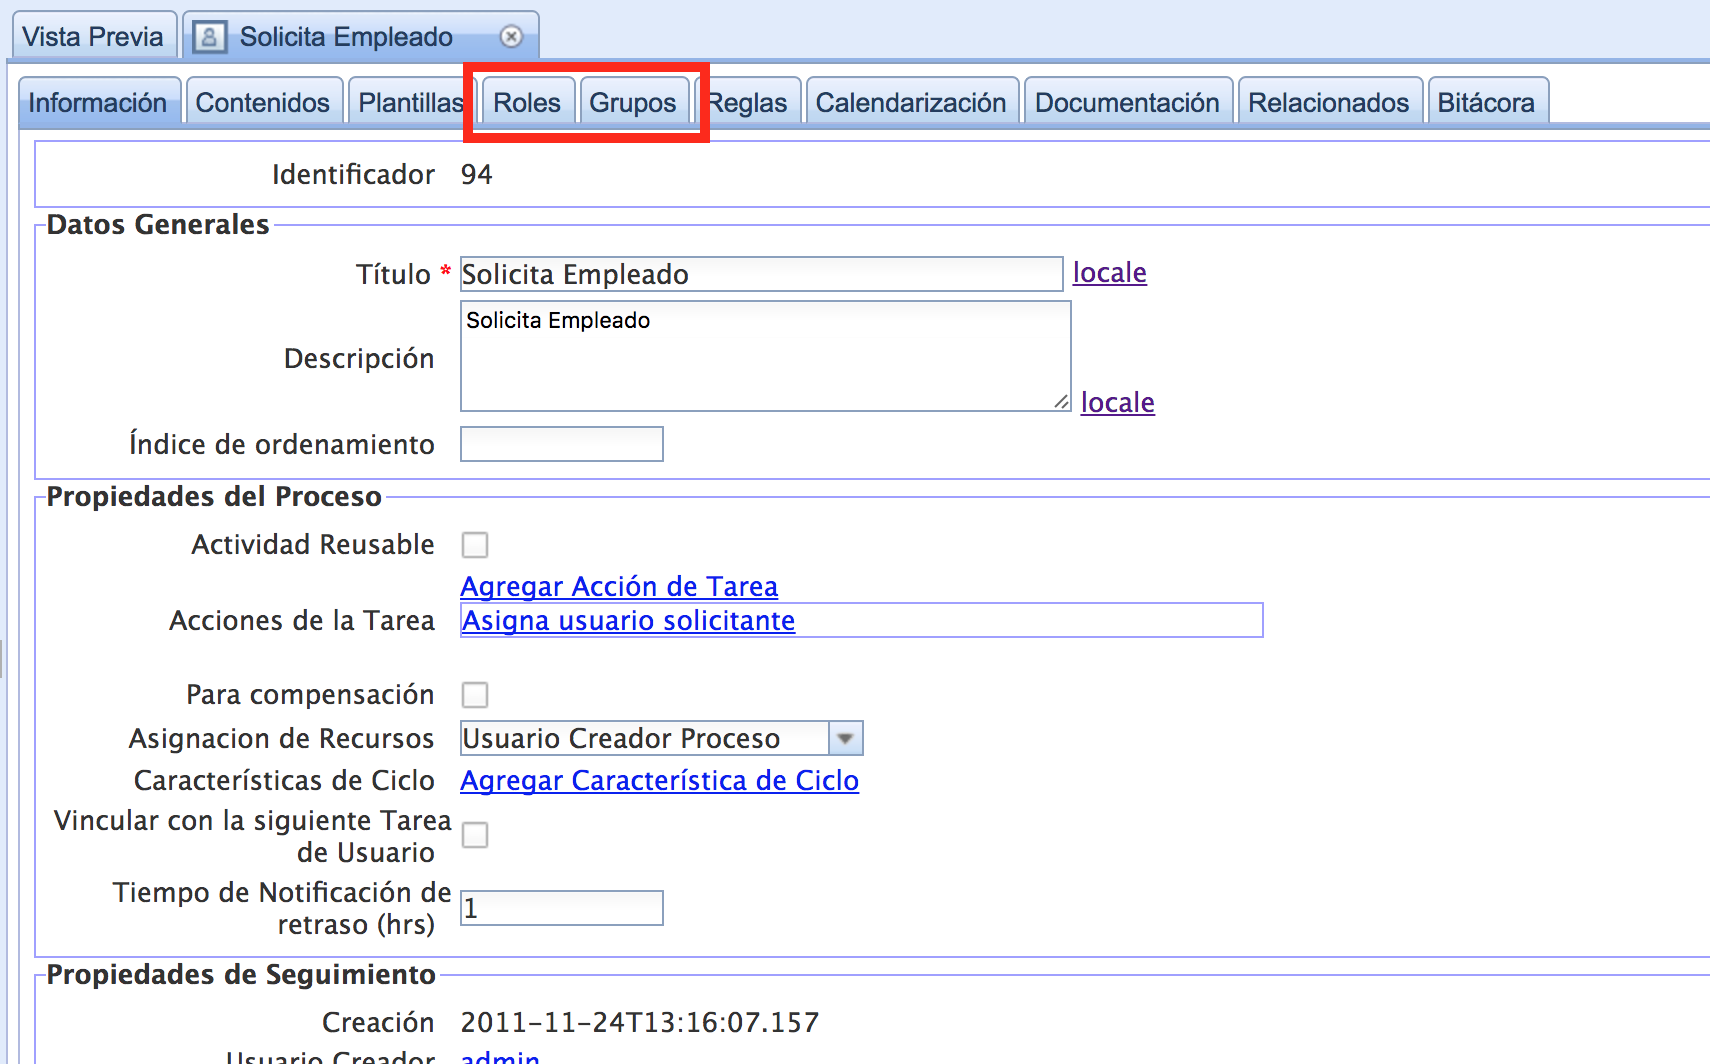Select the Grupos tab
Screen dimensions: 1710x1064
[633, 102]
